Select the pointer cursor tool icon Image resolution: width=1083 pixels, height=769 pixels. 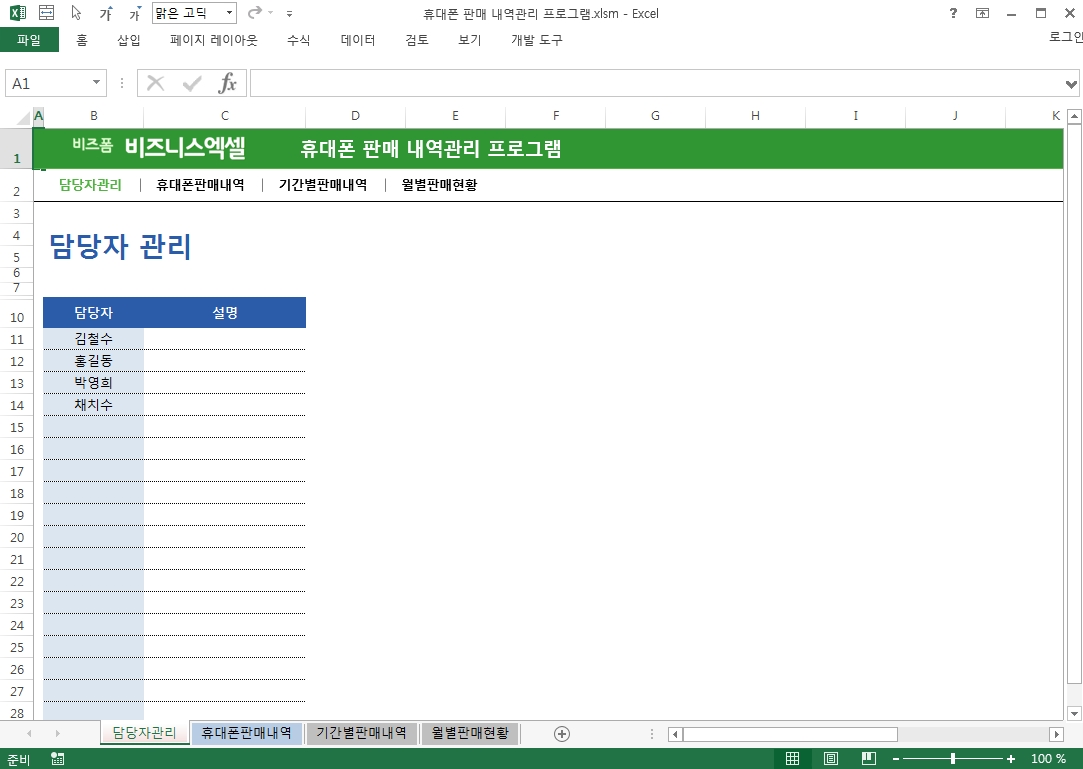77,12
